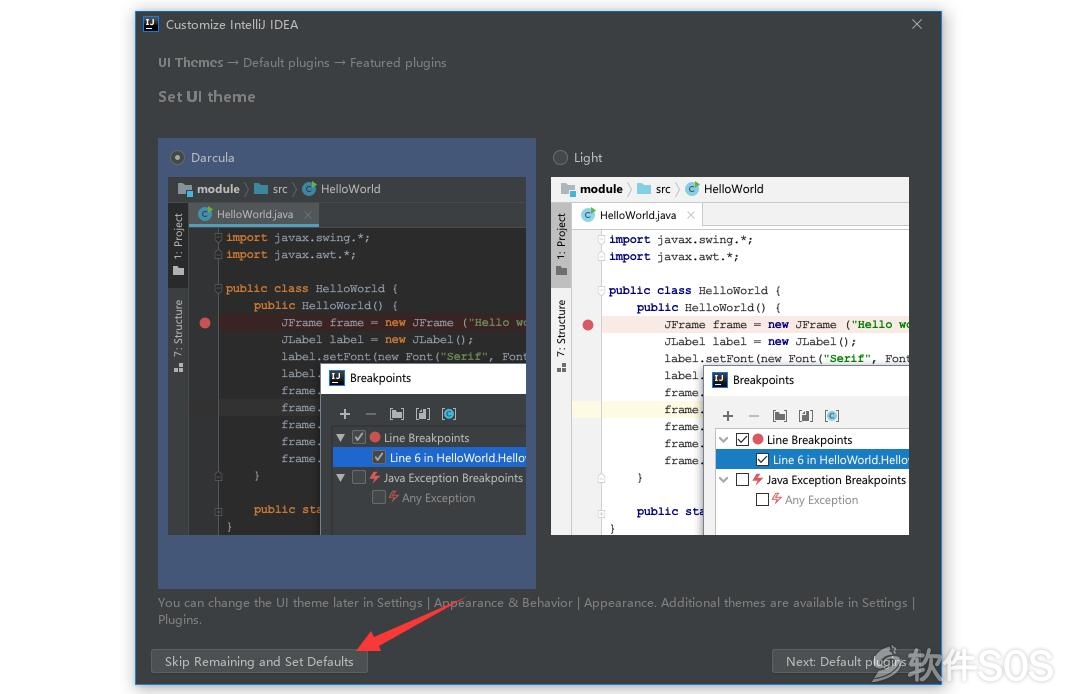Collapse Java Exception Breakpoints in Light preview
The image size is (1069, 694).
724,480
